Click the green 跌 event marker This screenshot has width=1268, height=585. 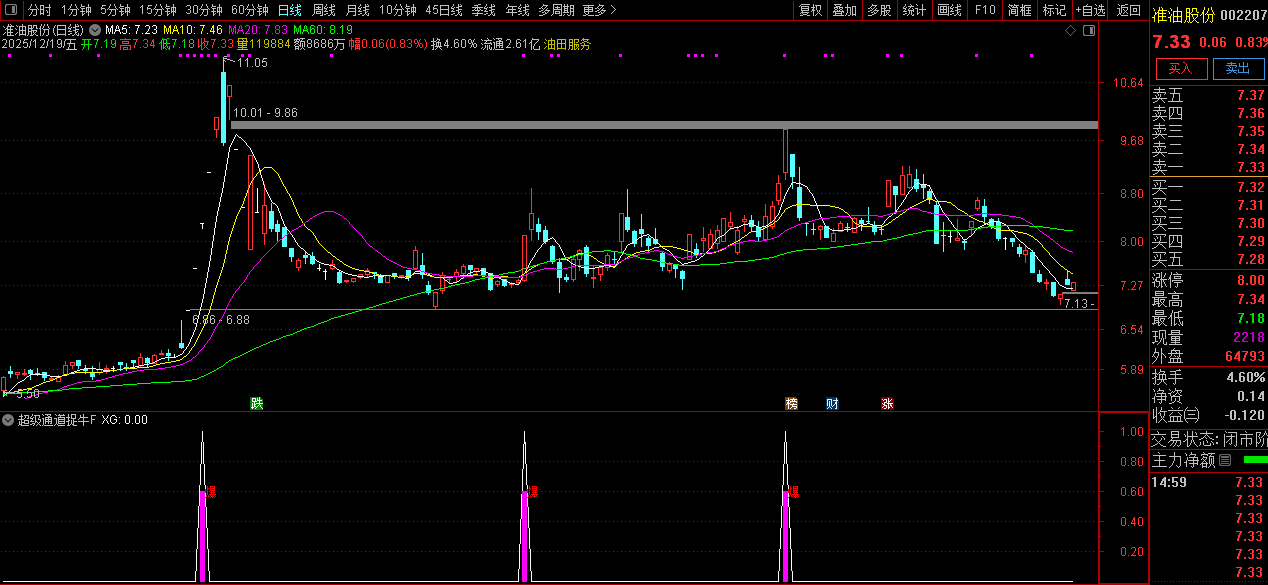tap(257, 404)
